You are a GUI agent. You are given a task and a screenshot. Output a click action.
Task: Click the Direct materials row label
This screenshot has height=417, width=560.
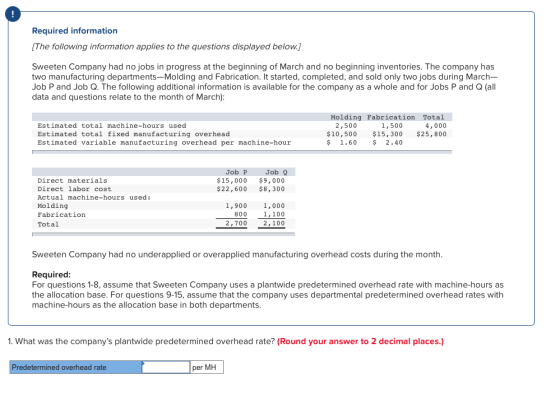coord(72,181)
